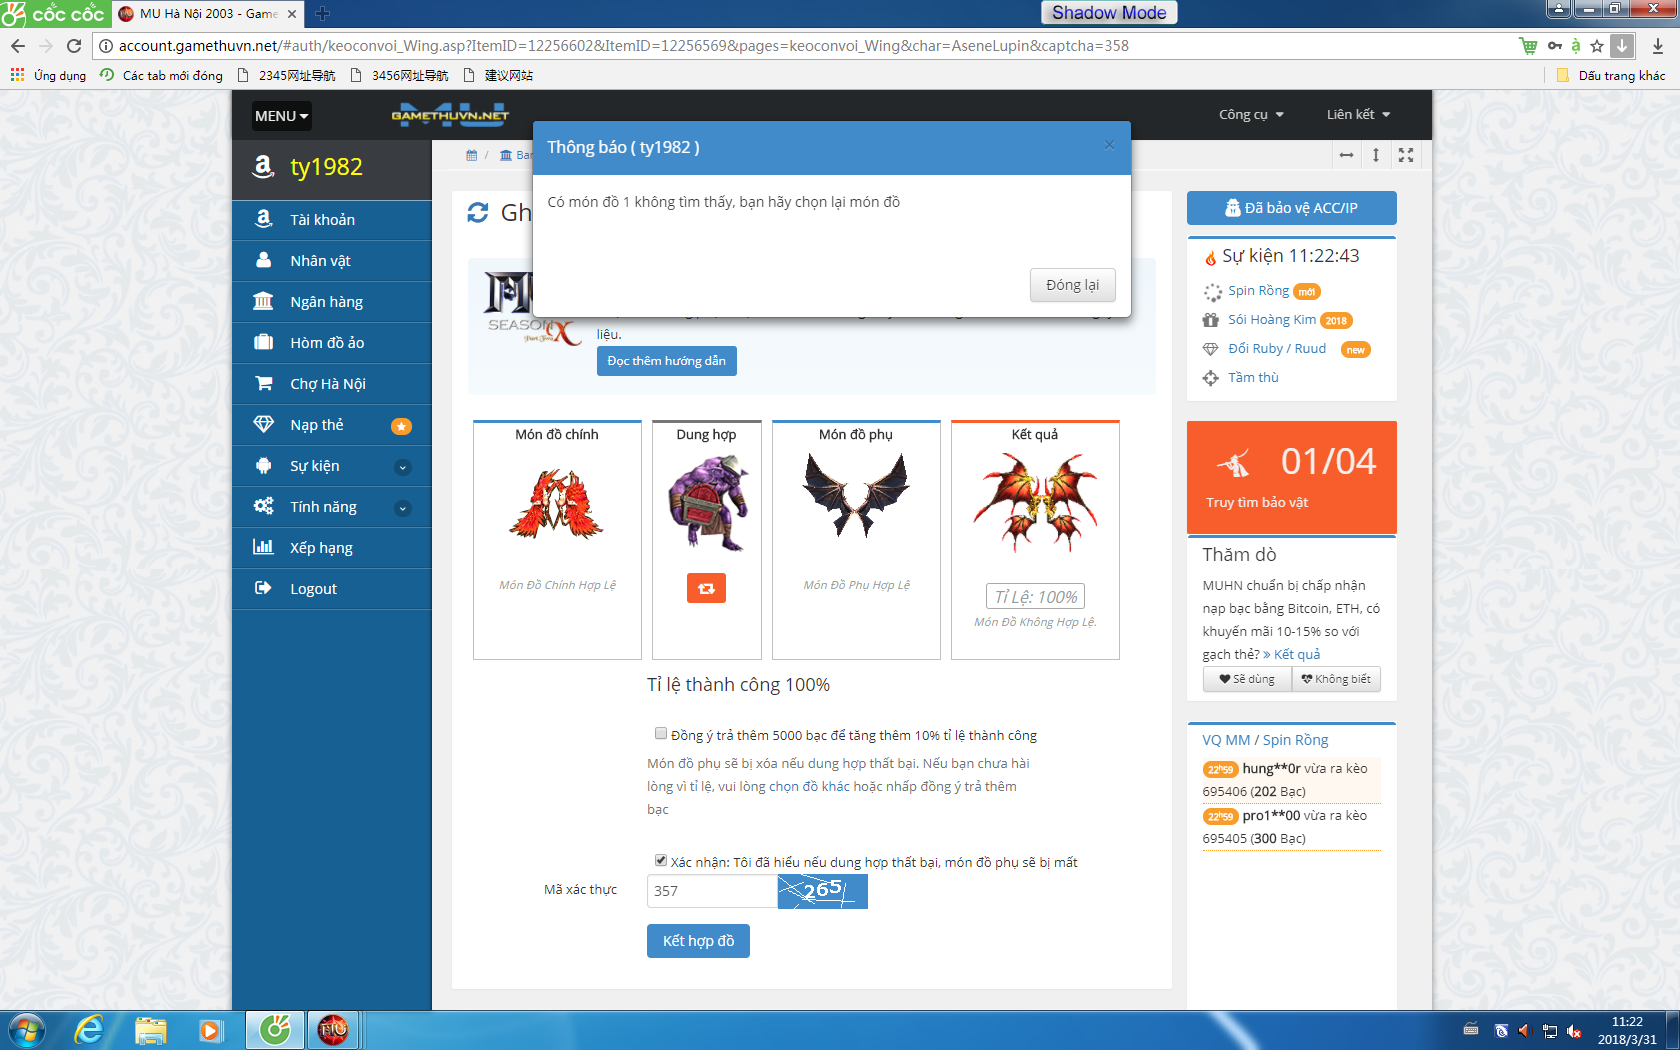
Task: Open Sói Hoàng Kim event link
Action: point(1272,320)
